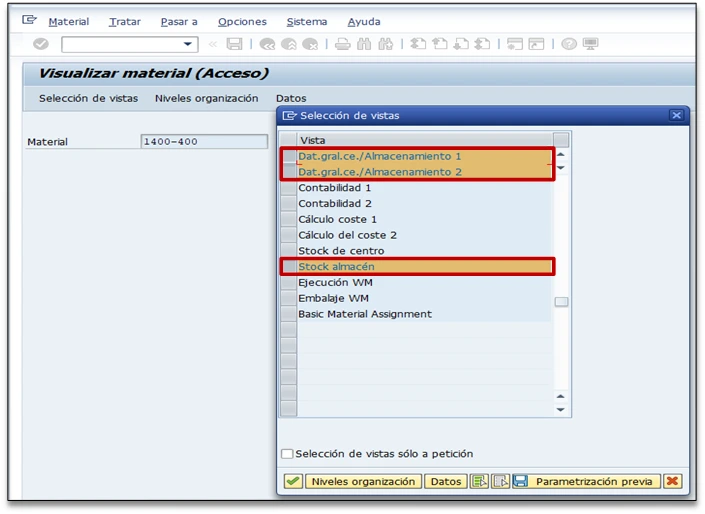705x514 pixels.
Task: Select the Ejecución WM view text
Action: coord(335,282)
